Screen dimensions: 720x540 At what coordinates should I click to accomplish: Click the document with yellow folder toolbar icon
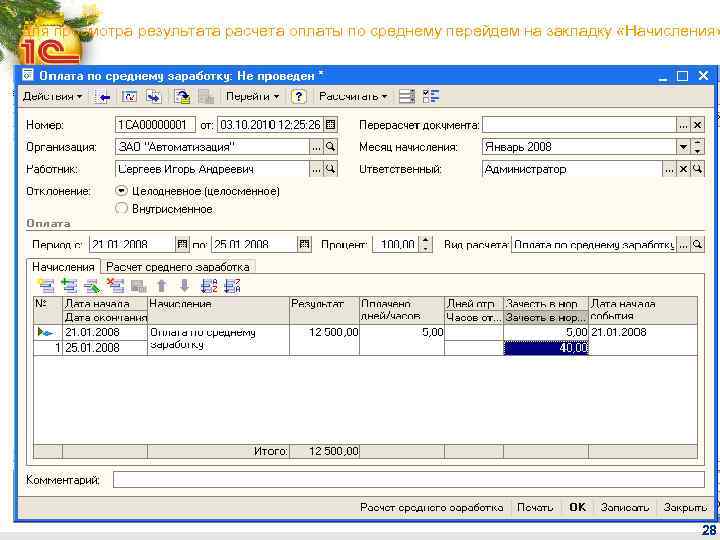pyautogui.click(x=182, y=96)
